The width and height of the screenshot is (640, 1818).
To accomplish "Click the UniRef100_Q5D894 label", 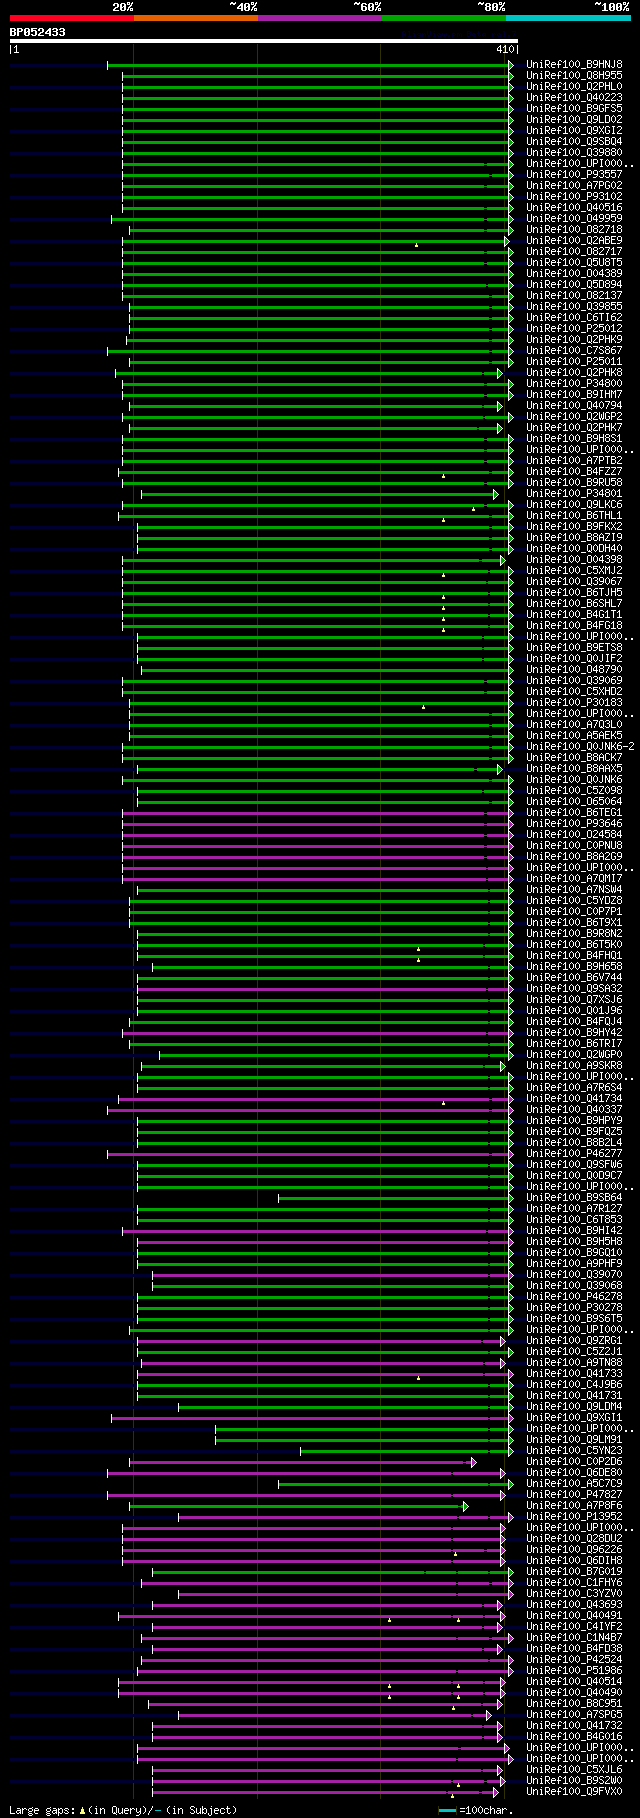I will pos(574,285).
